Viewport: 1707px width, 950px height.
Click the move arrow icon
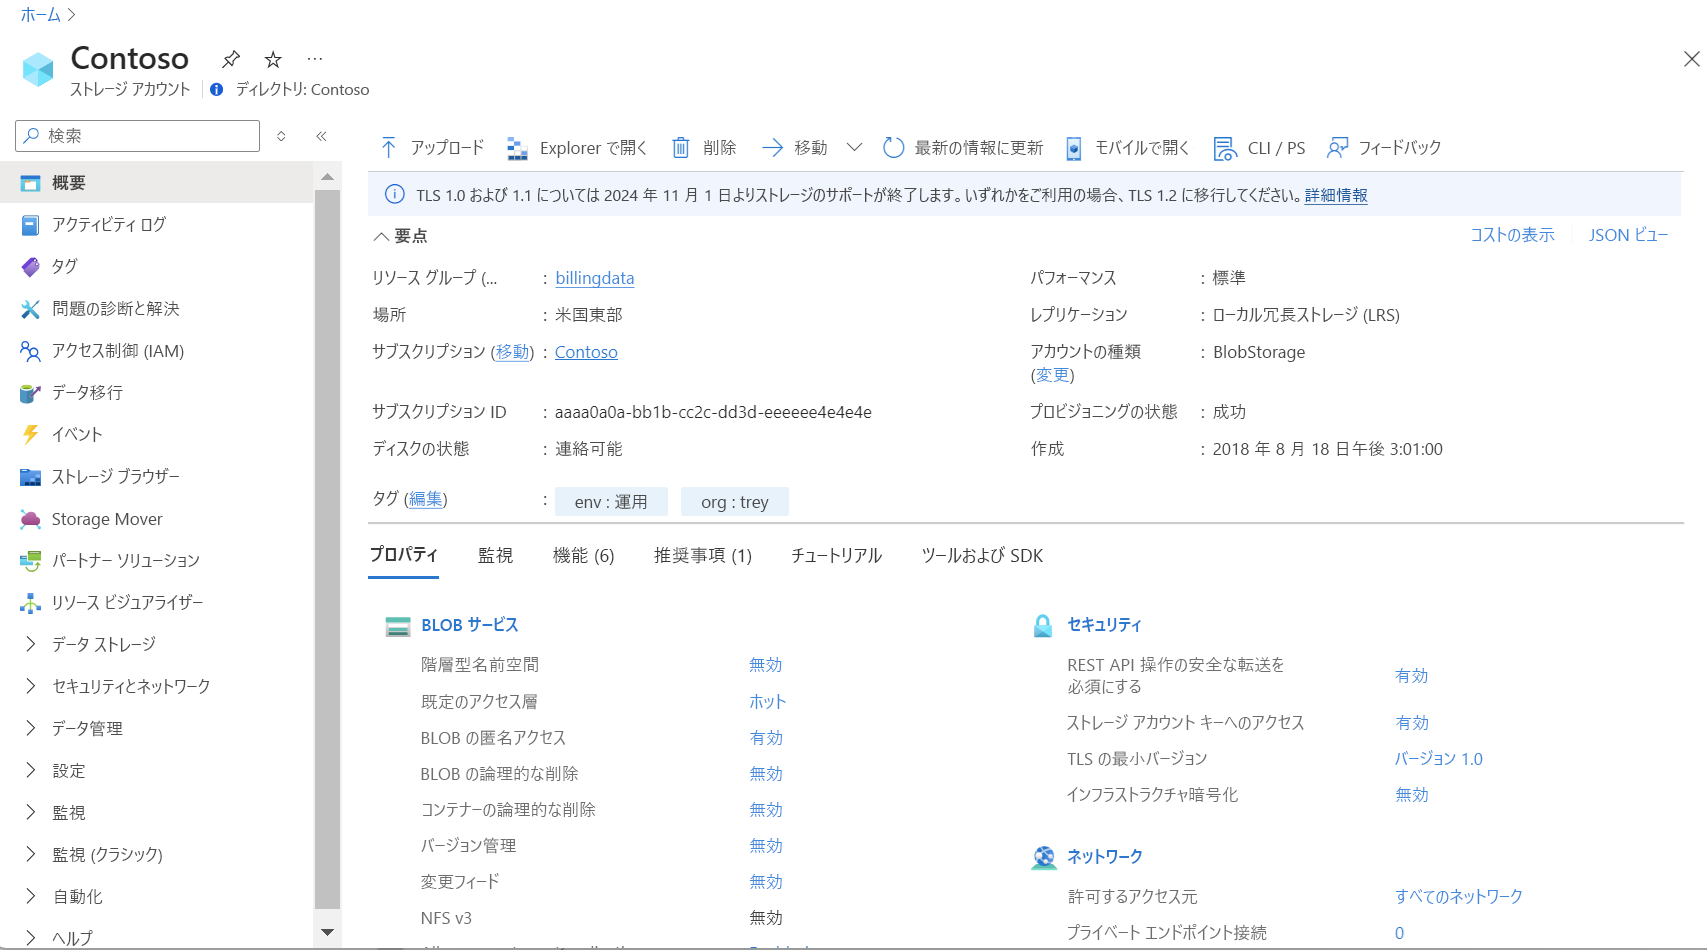click(772, 148)
